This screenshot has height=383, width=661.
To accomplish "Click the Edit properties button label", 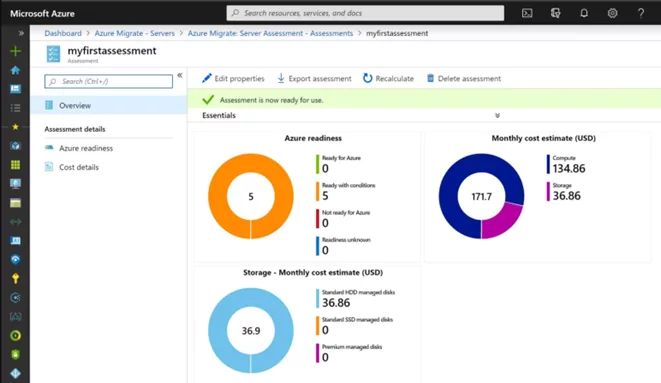I will point(239,78).
